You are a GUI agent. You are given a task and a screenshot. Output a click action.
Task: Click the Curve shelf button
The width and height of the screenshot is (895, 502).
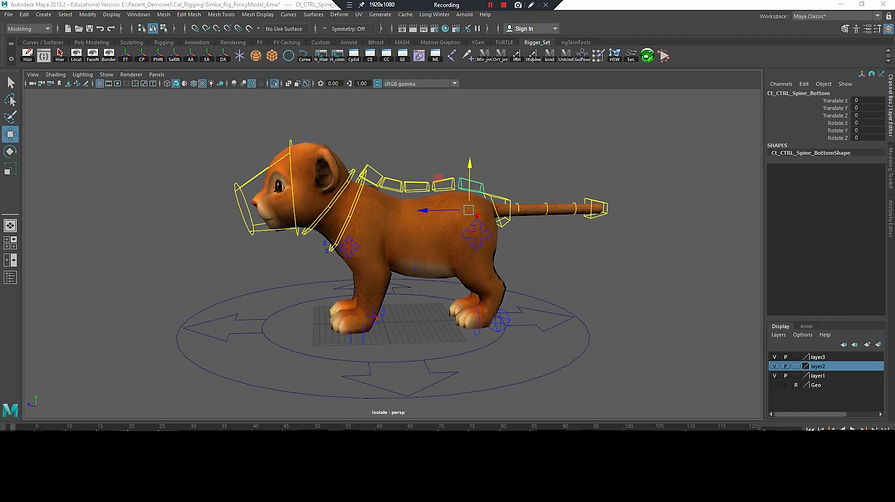coord(305,56)
